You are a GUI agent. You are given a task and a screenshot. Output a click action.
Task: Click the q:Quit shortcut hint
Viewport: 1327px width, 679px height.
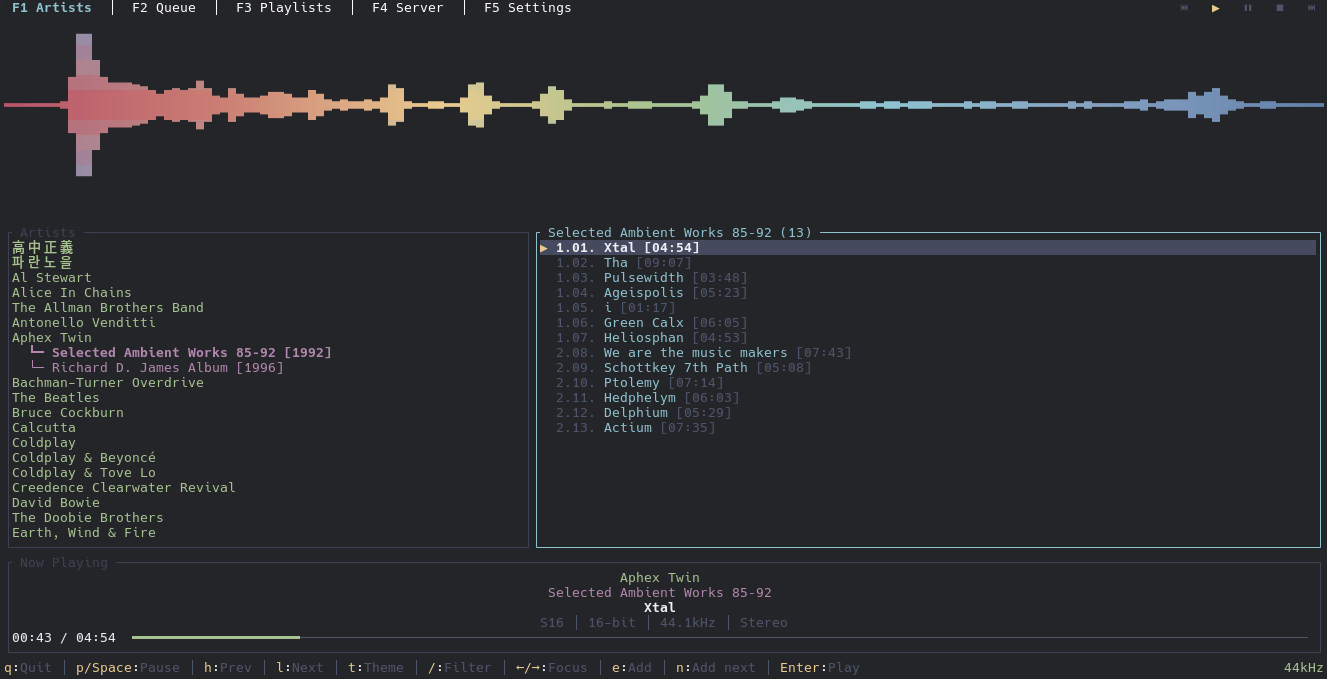(28, 668)
